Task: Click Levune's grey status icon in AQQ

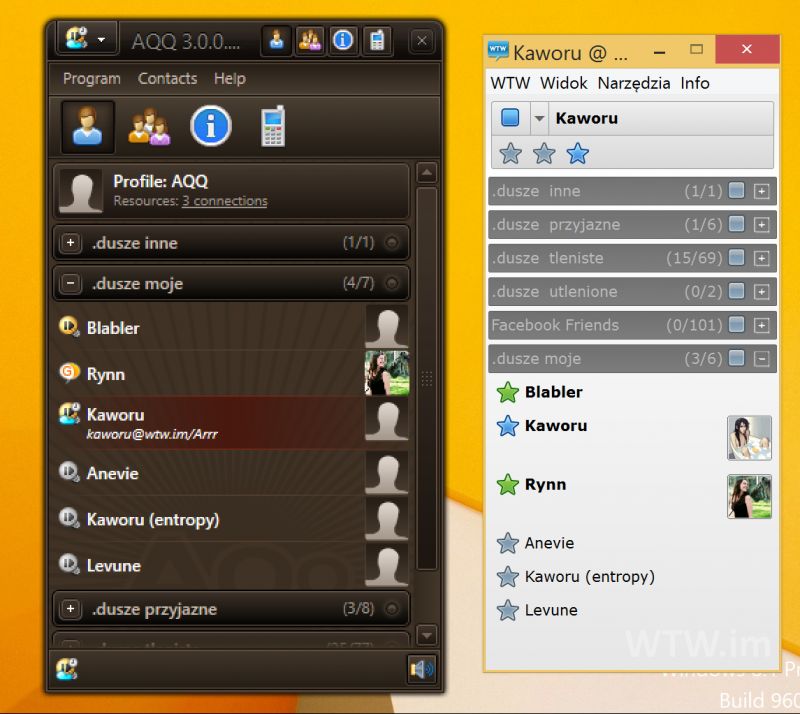Action: 69,564
